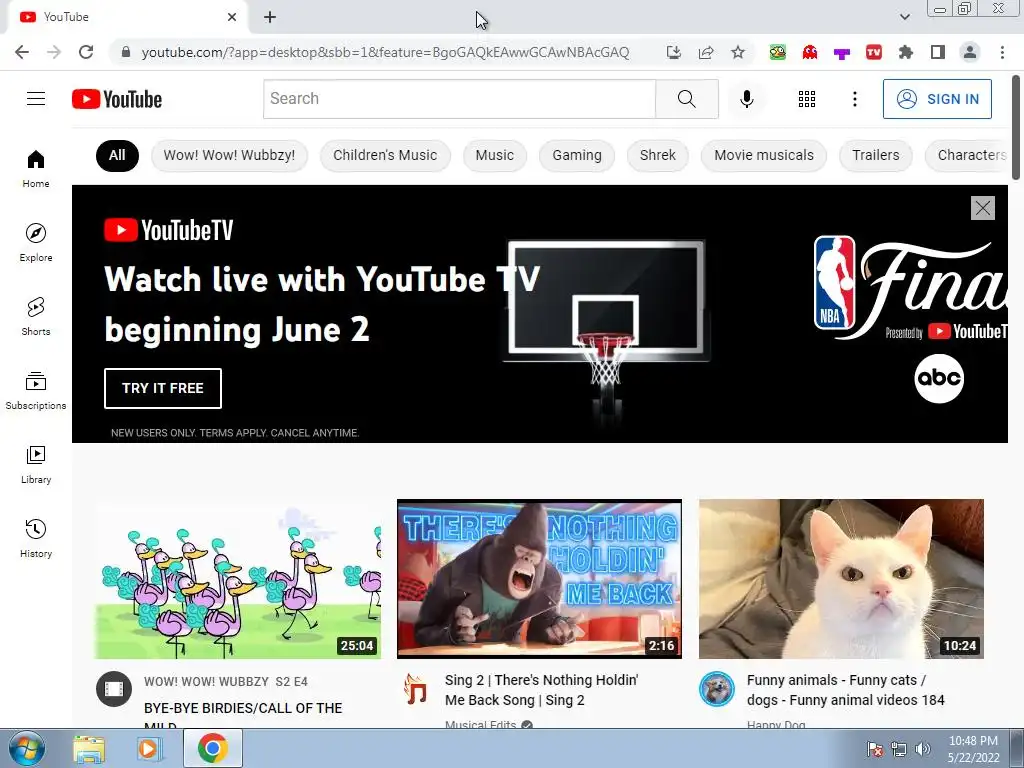Select the All filter chip
This screenshot has height=768, width=1024.
117,155
